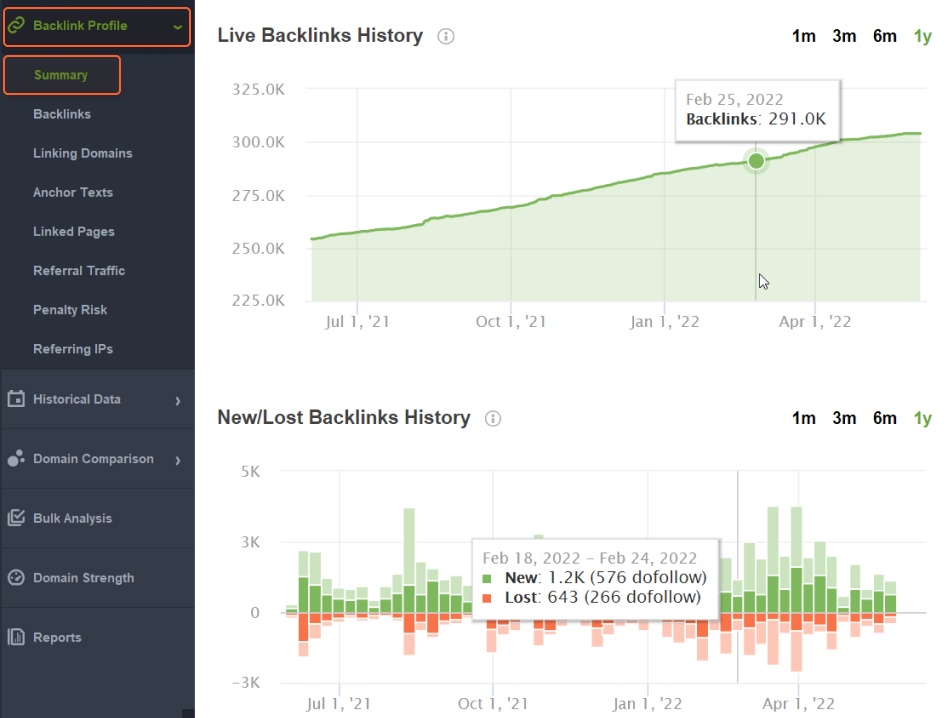Set New/Lost Backlinks range to 1y
948x718 pixels.
[923, 418]
